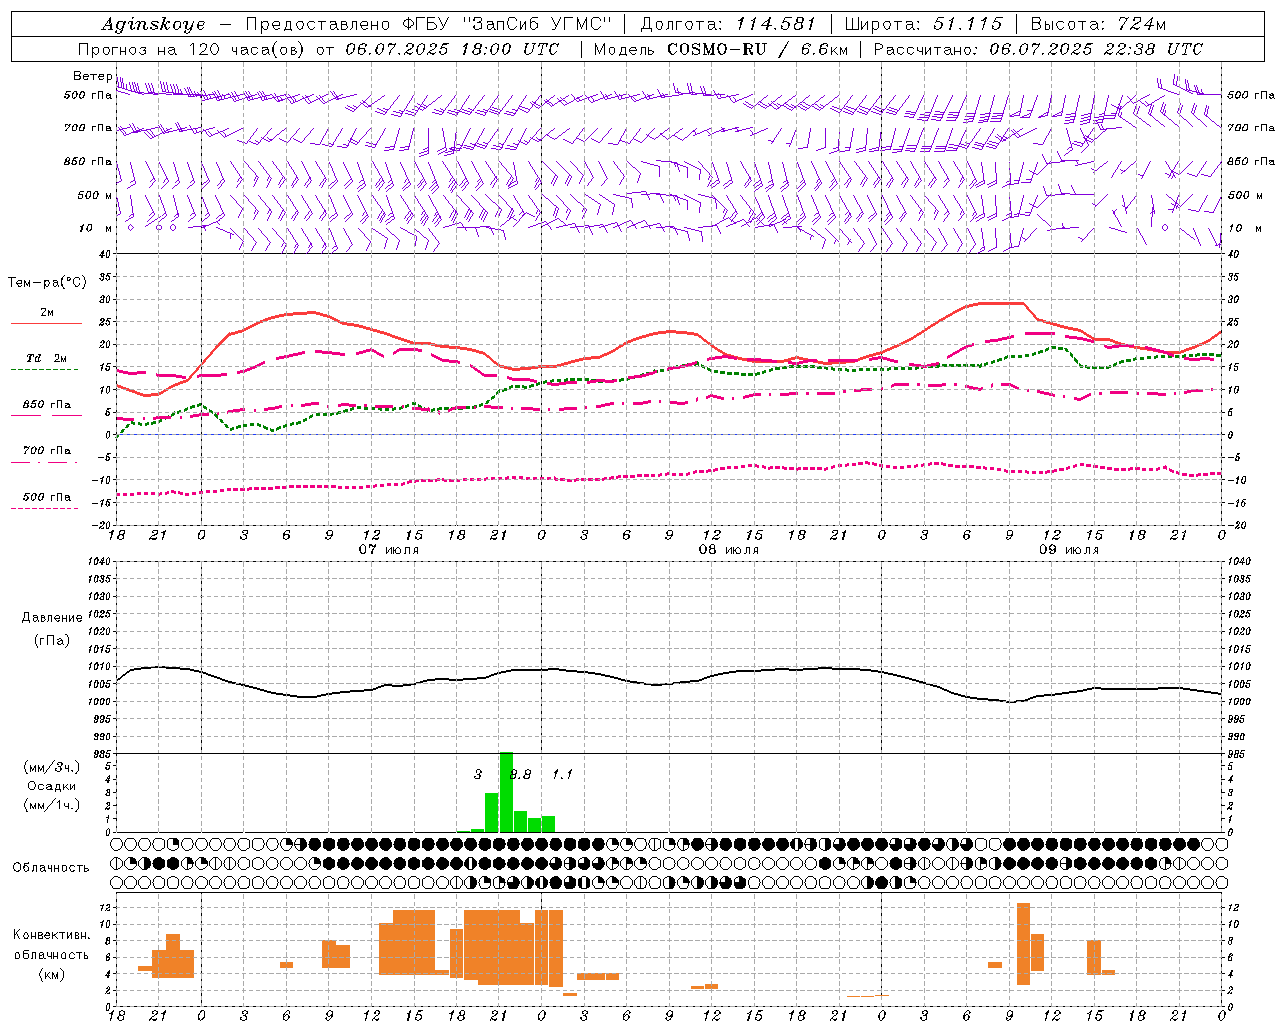
Task: Click the (мм/3ч.) precipitation unit label
Action: [x=51, y=767]
